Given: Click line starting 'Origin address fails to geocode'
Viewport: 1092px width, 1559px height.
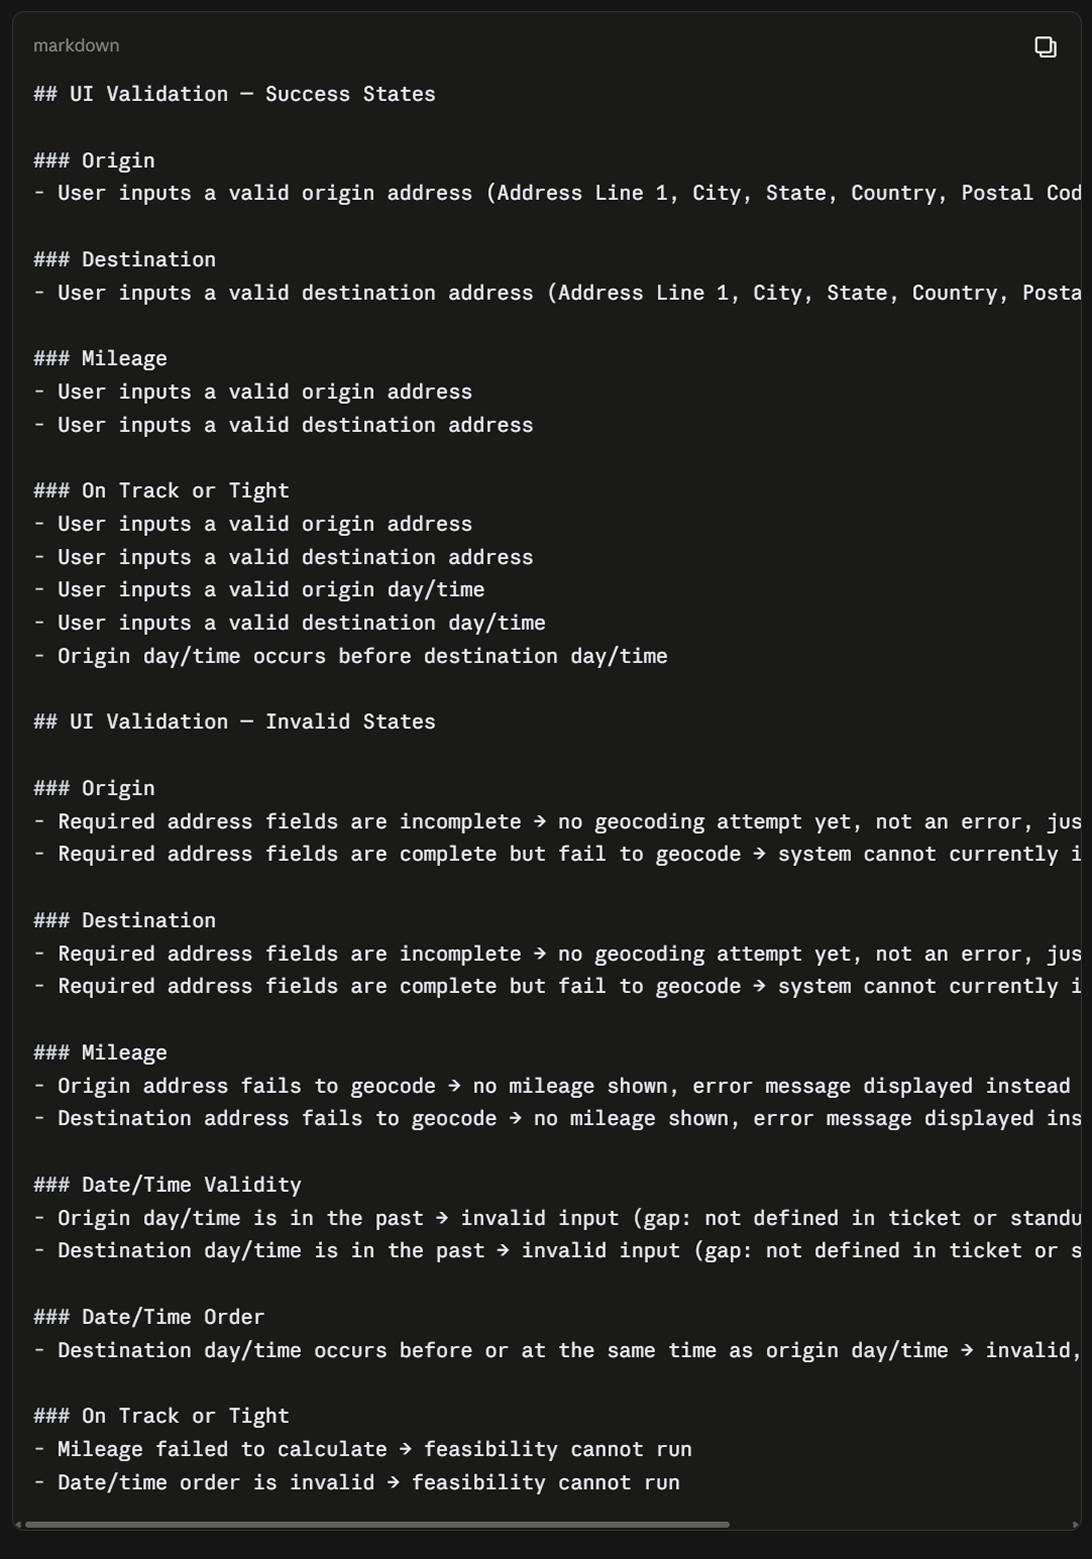Looking at the screenshot, I should coord(552,1086).
